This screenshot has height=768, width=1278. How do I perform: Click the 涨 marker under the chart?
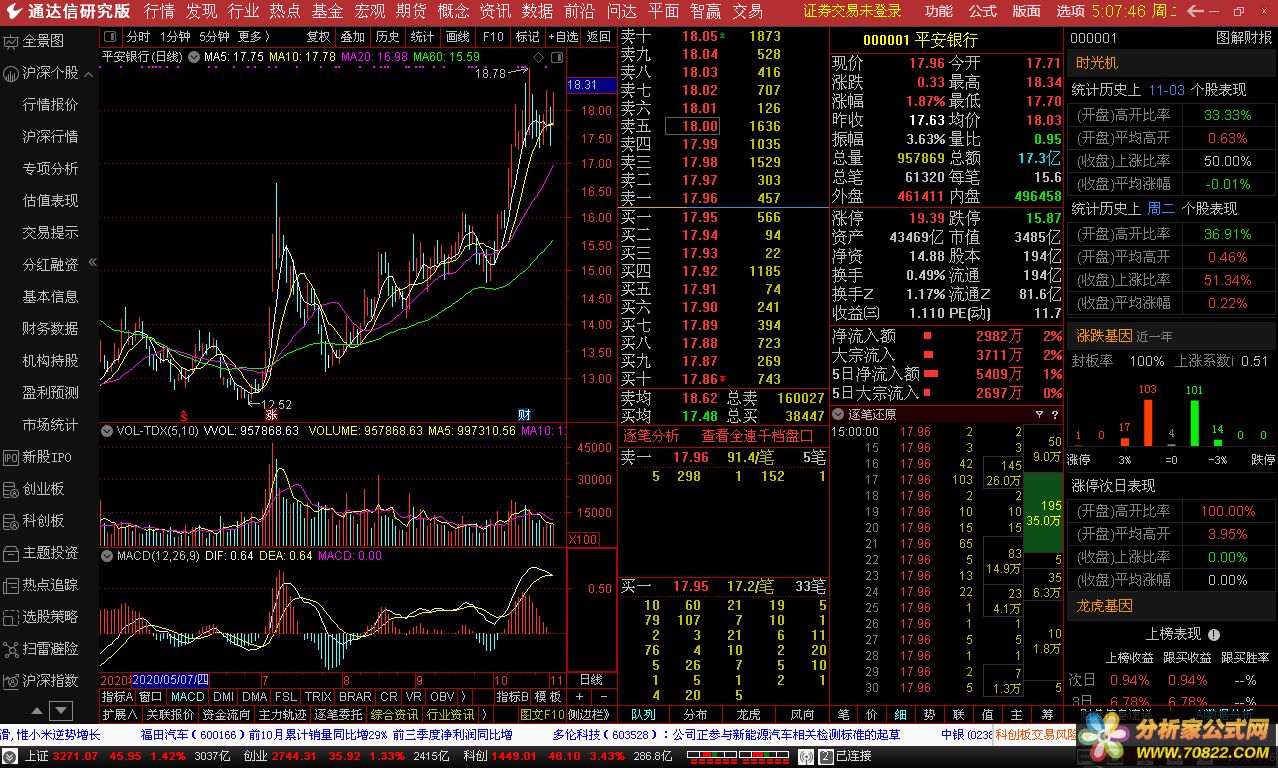tap(271, 414)
